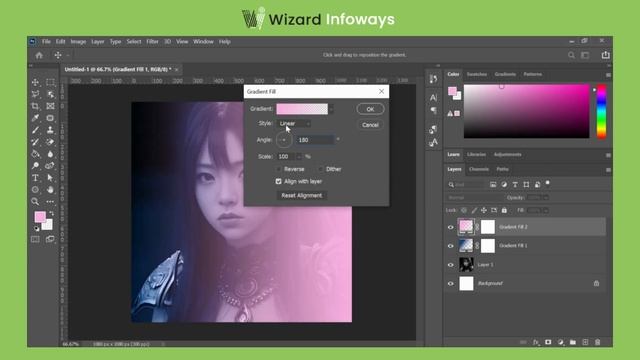Image resolution: width=640 pixels, height=360 pixels.
Task: Select the Brush tool
Action: pyautogui.click(x=36, y=130)
